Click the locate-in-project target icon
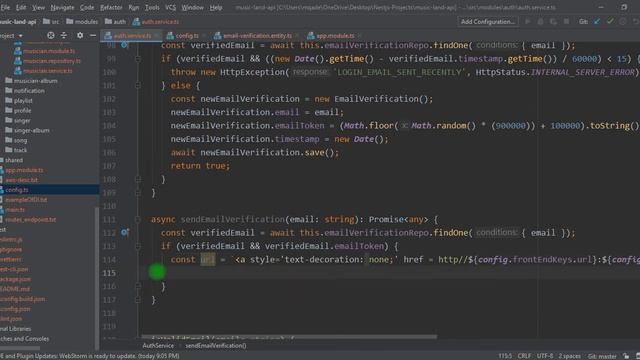The image size is (640, 360). 51,36
